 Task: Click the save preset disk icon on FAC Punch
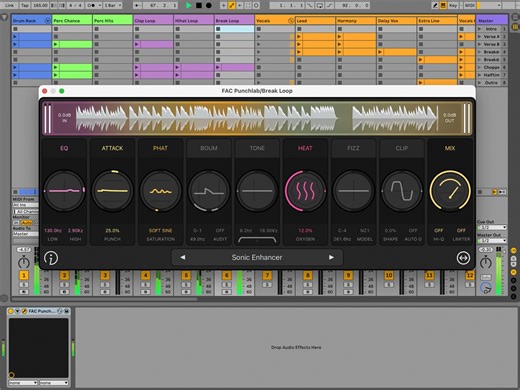click(67, 311)
